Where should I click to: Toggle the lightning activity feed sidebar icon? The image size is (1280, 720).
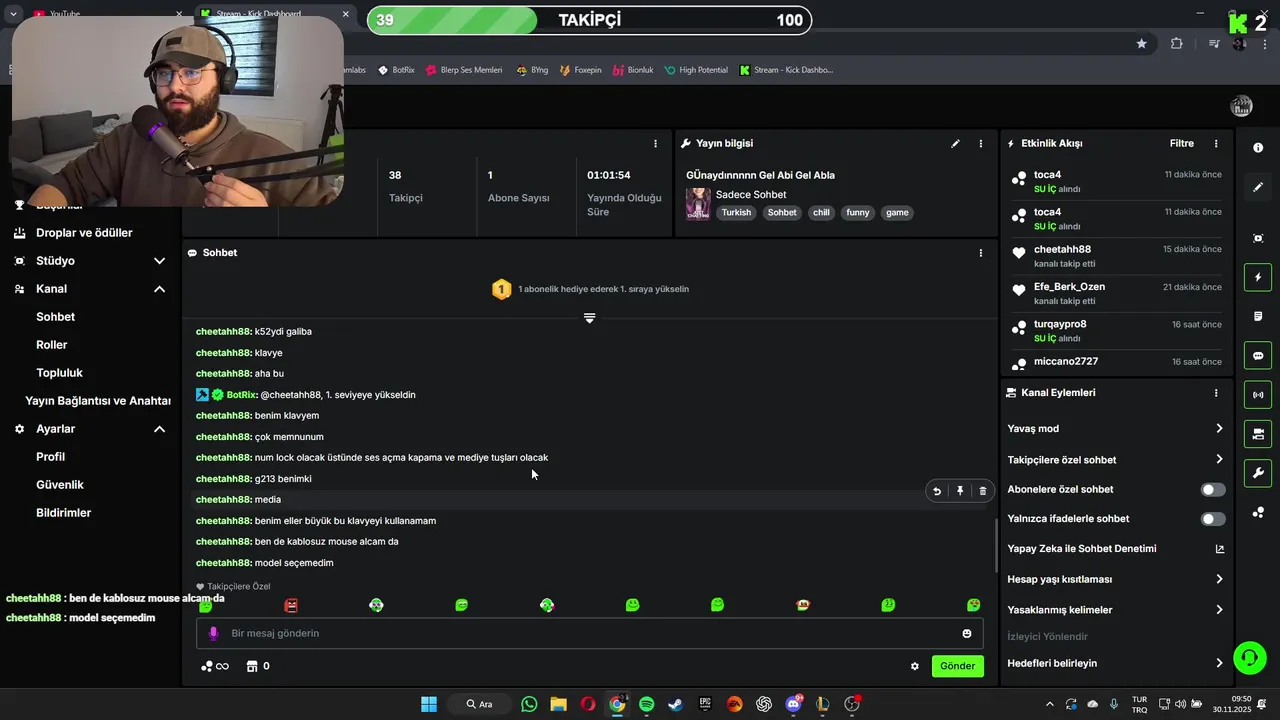pos(1258,277)
